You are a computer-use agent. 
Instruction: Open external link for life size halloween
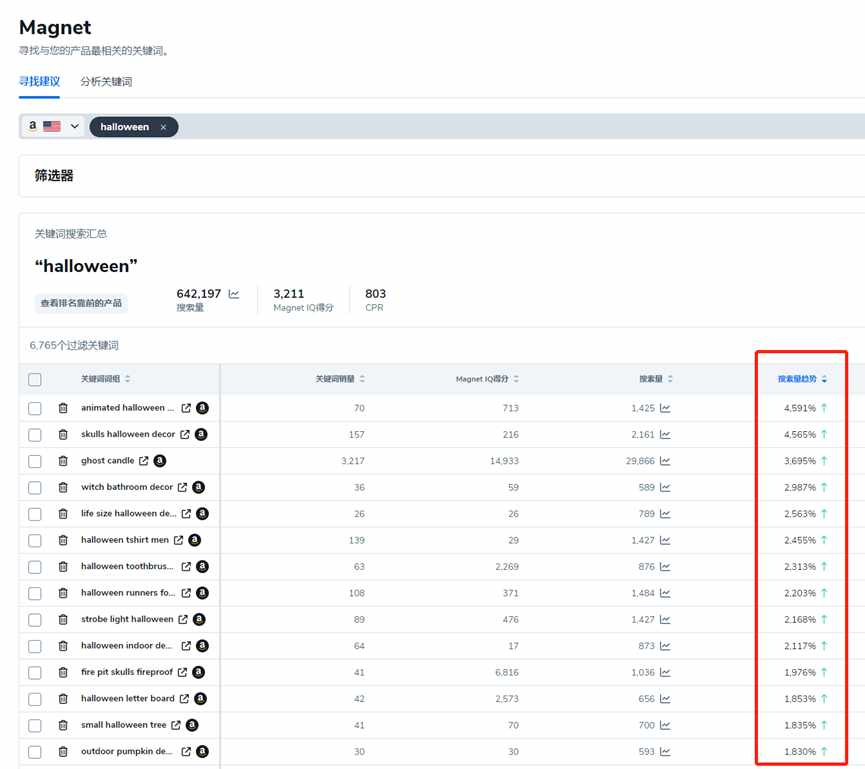(186, 514)
